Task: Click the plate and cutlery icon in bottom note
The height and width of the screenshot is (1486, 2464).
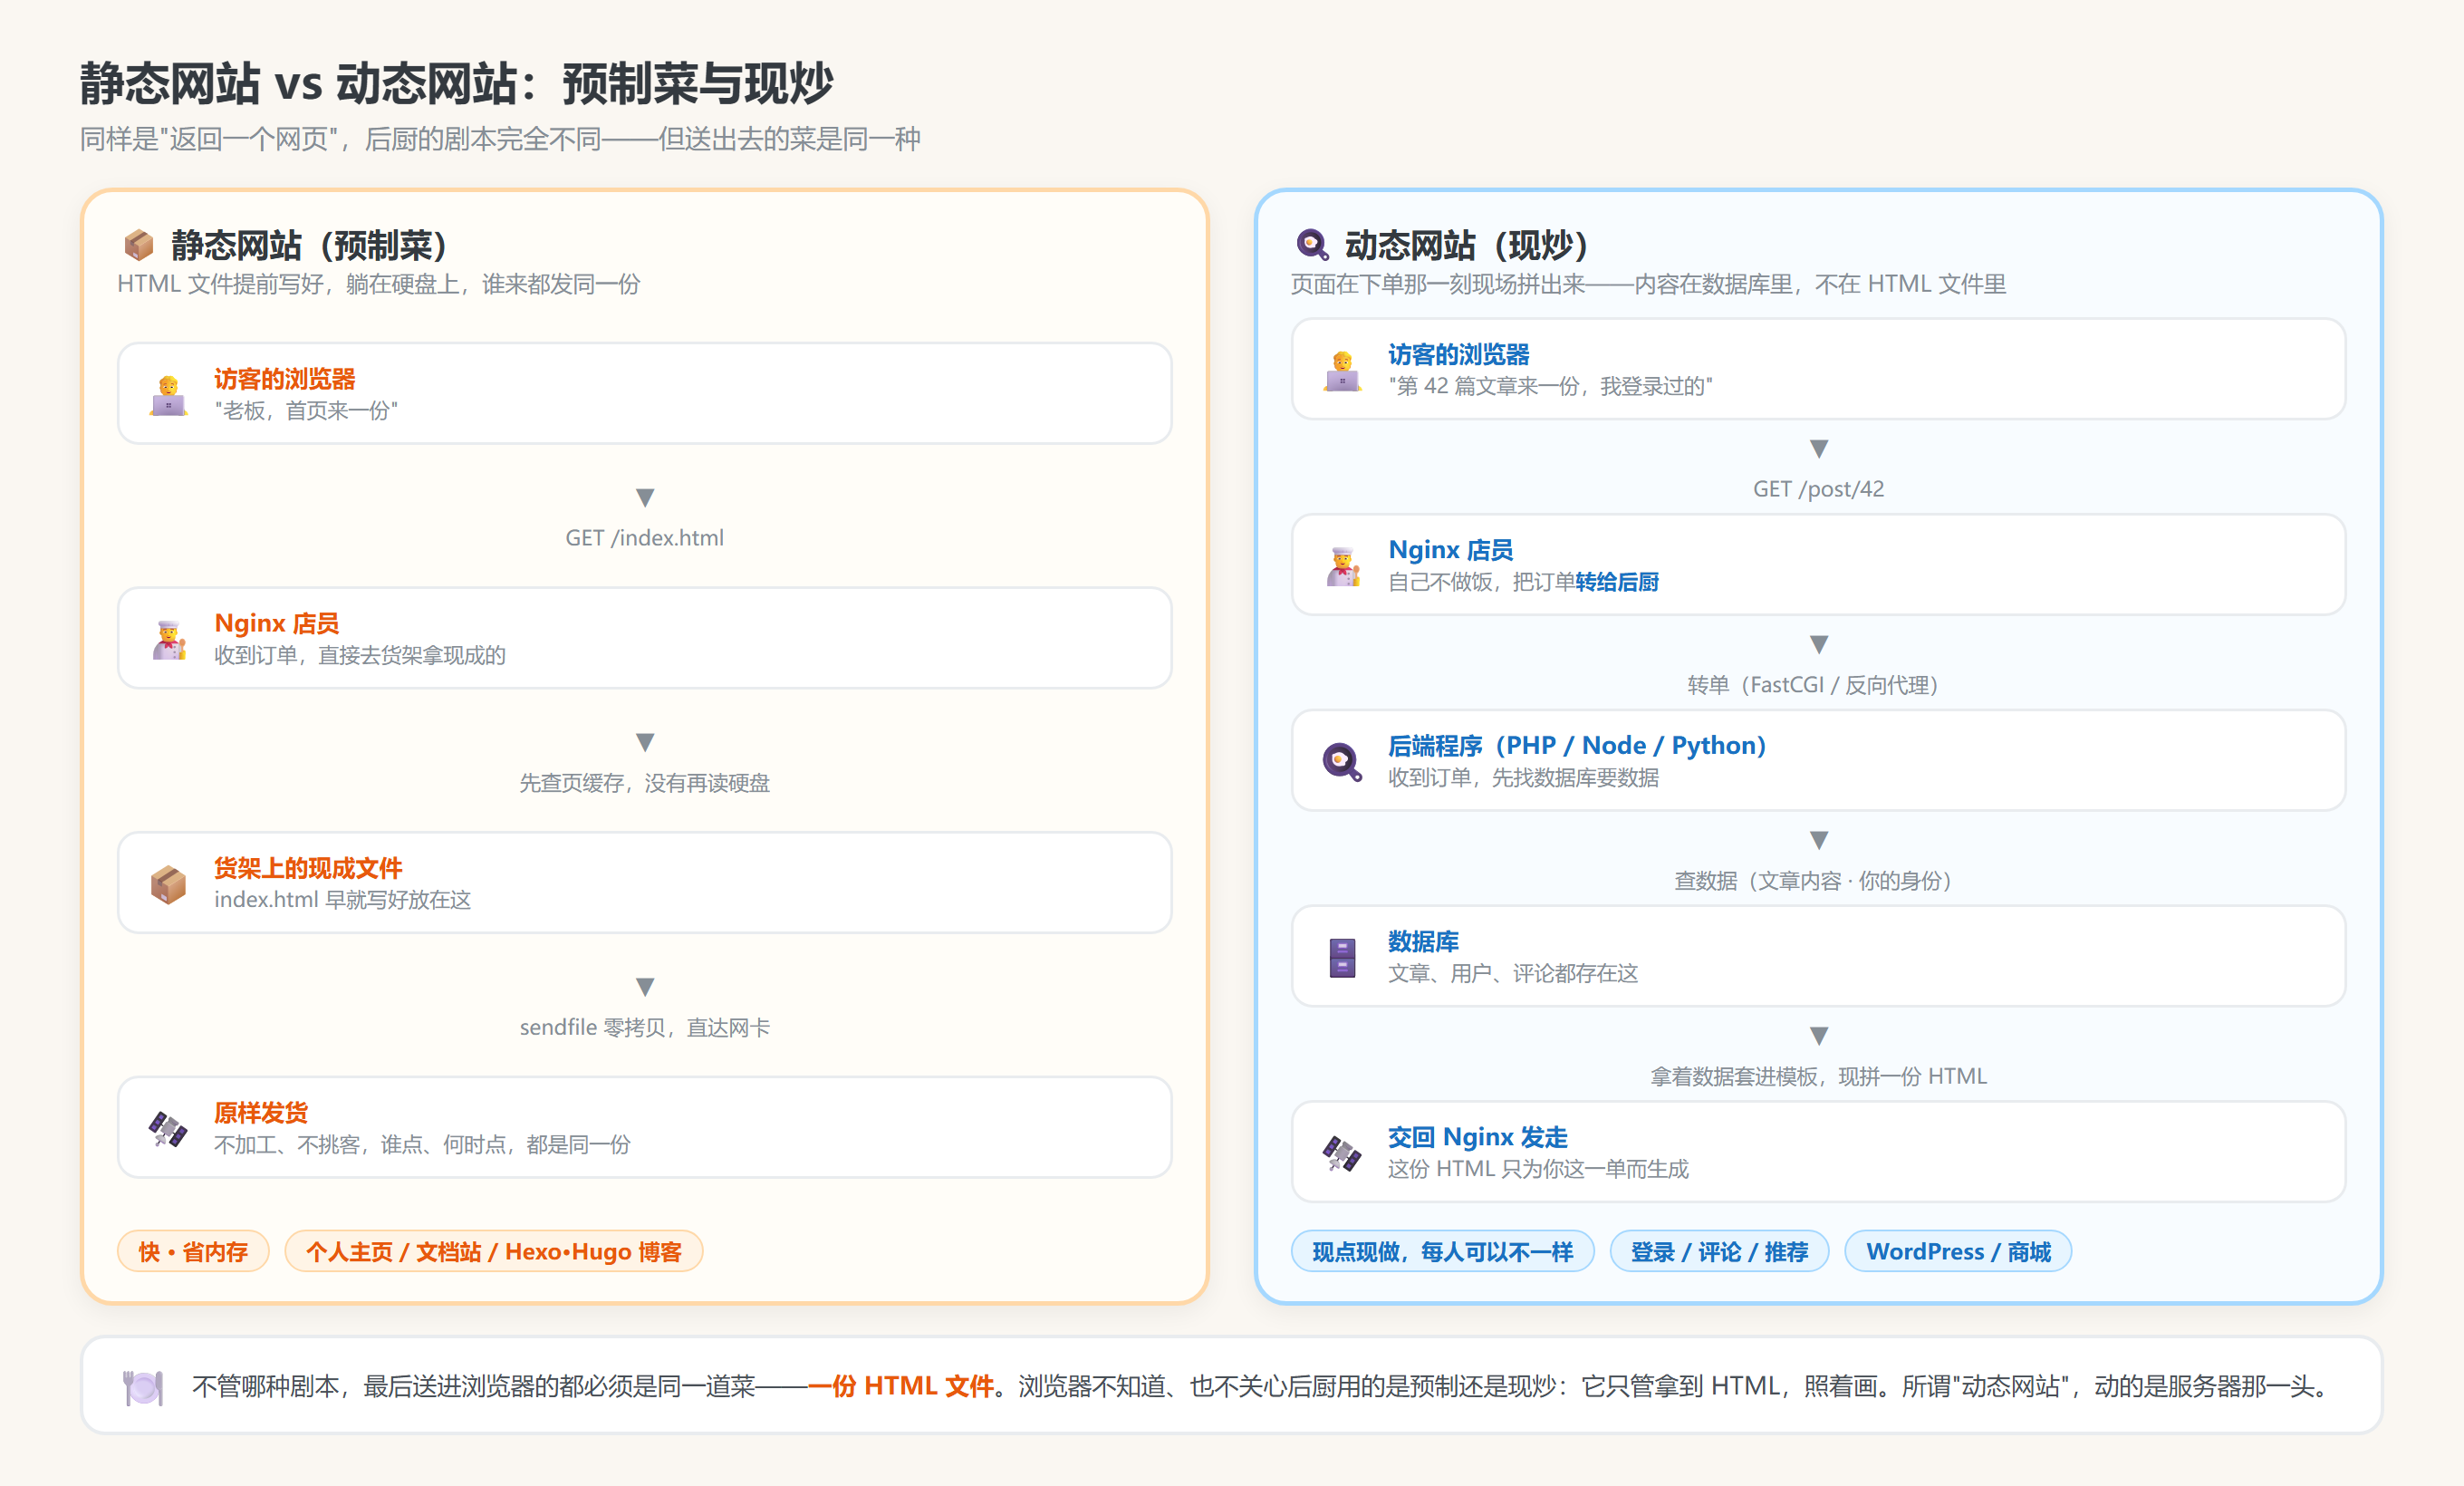Action: point(143,1386)
